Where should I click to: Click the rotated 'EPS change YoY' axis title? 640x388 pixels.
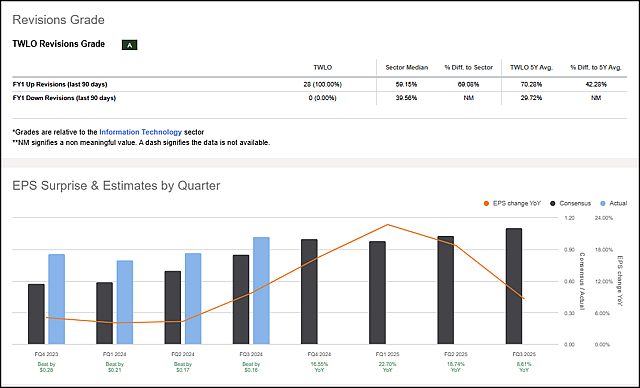620,281
